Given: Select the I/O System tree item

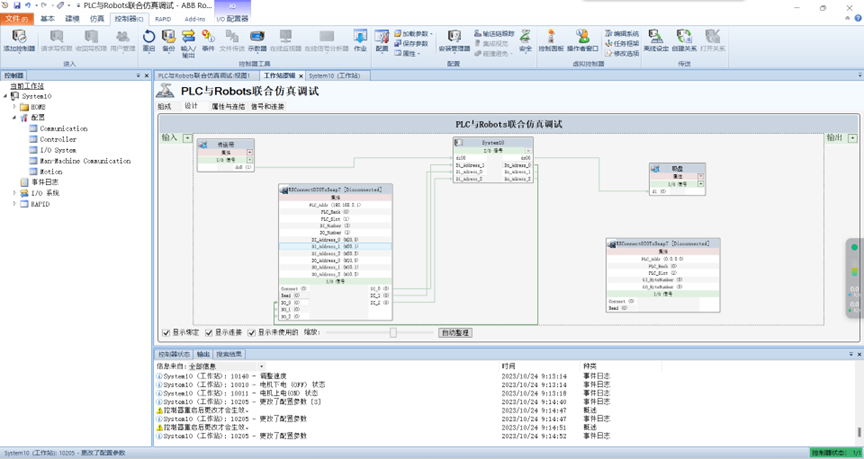Looking at the screenshot, I should [58, 150].
